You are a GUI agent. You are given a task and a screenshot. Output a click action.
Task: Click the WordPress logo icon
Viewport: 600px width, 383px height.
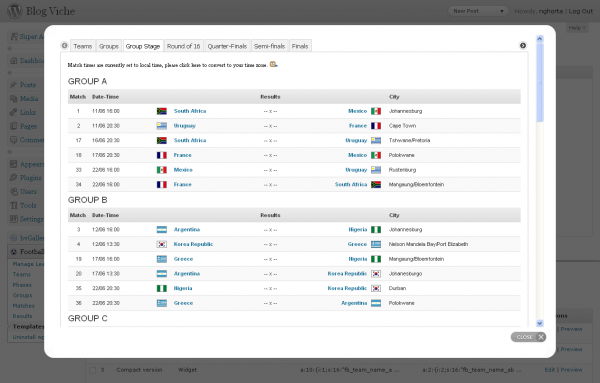click(x=15, y=11)
